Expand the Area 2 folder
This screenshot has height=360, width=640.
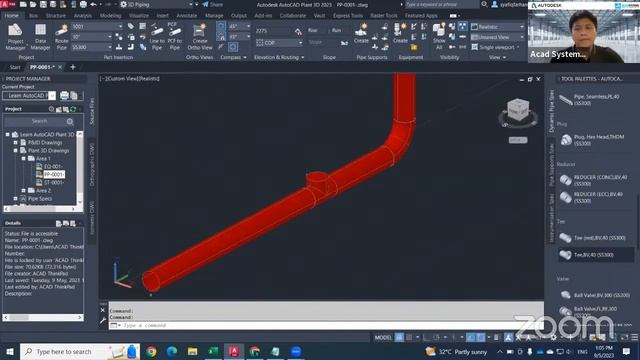click(x=23, y=191)
